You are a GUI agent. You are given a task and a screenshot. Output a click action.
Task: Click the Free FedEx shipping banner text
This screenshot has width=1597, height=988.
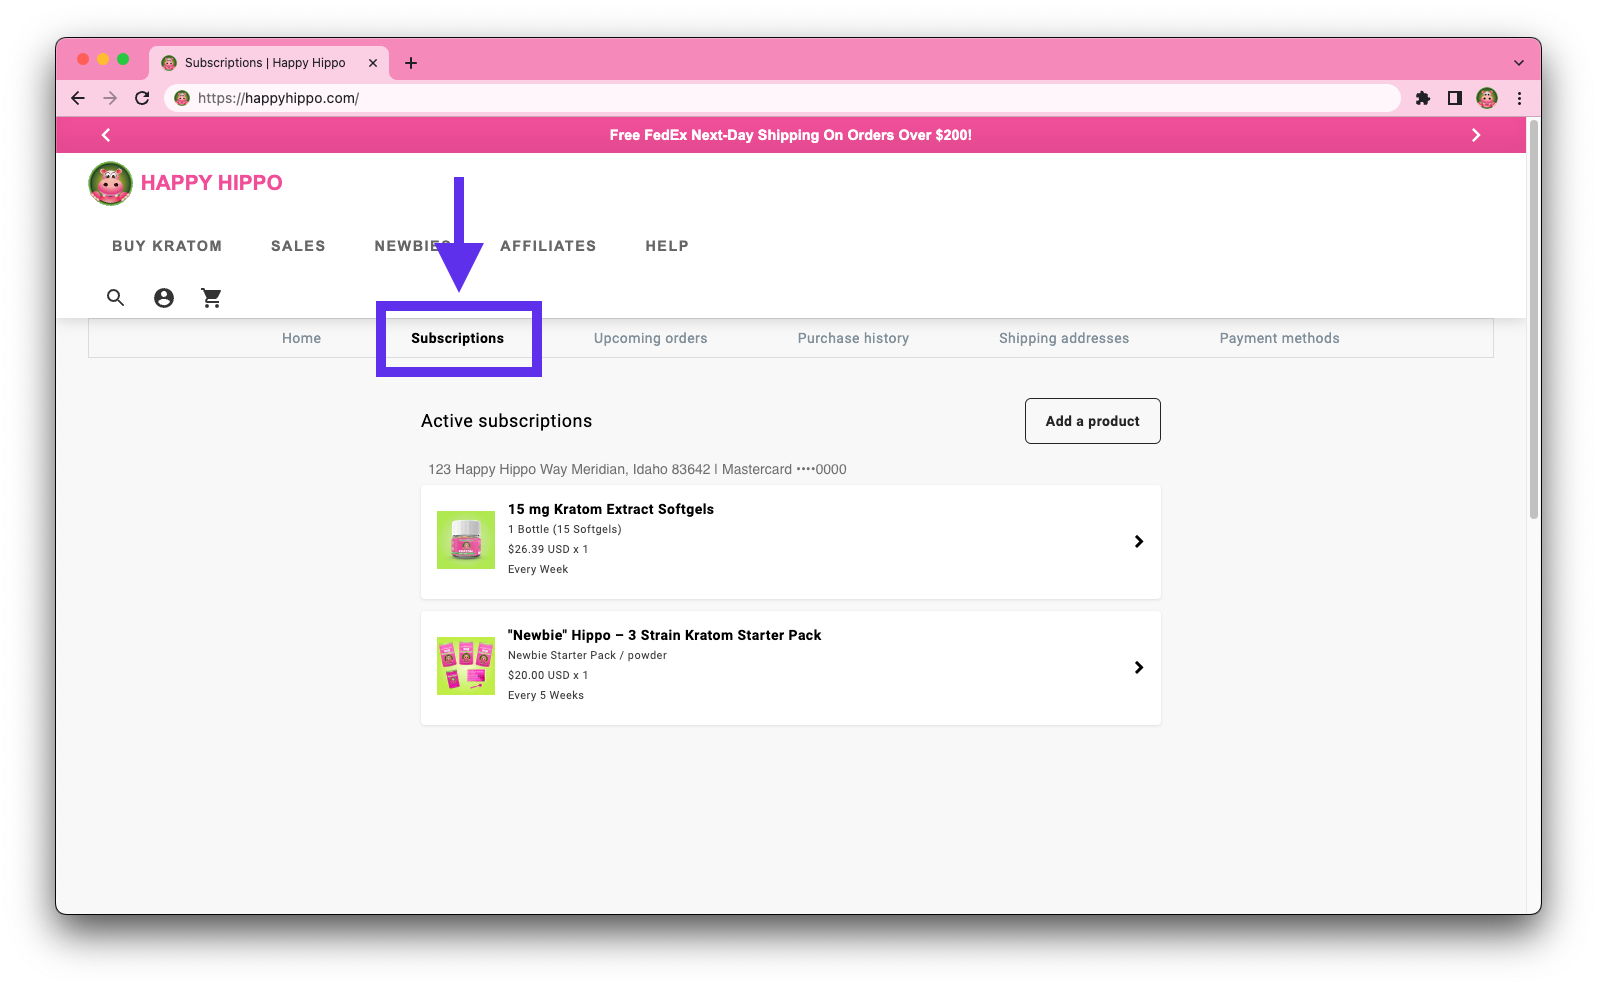(x=791, y=135)
